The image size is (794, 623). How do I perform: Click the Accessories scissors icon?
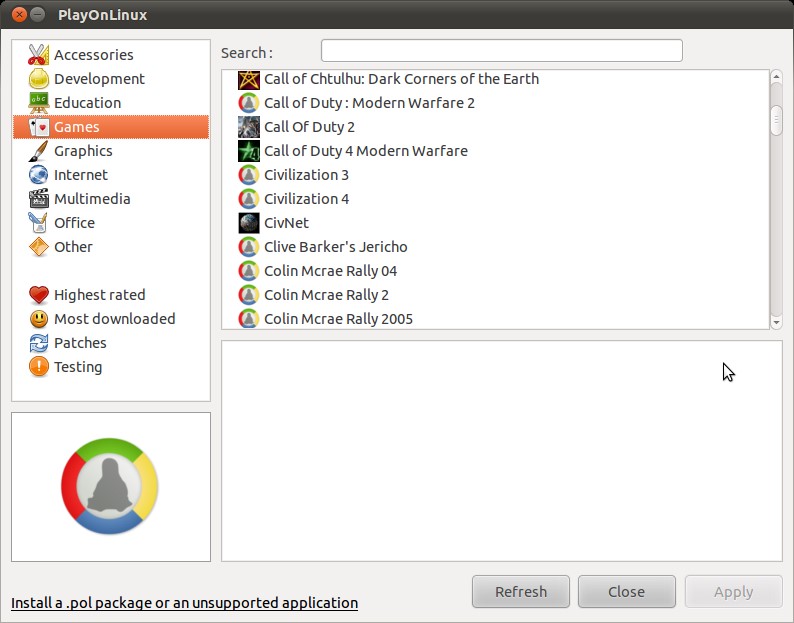(x=38, y=55)
